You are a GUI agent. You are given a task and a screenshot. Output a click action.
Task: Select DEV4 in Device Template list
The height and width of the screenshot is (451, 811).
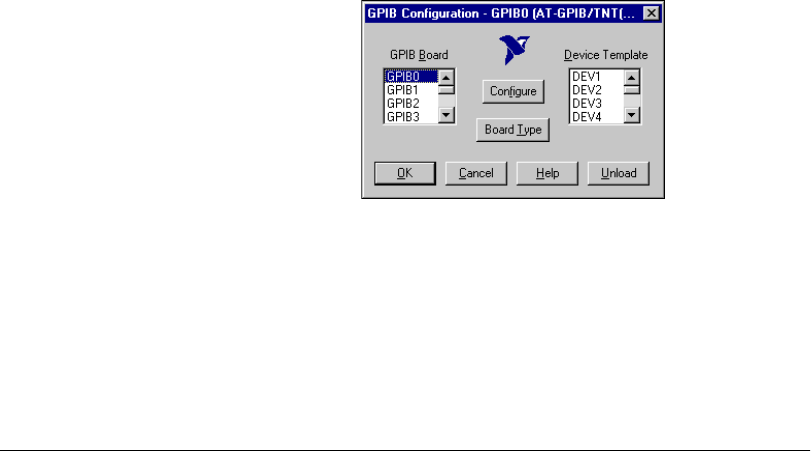596,117
